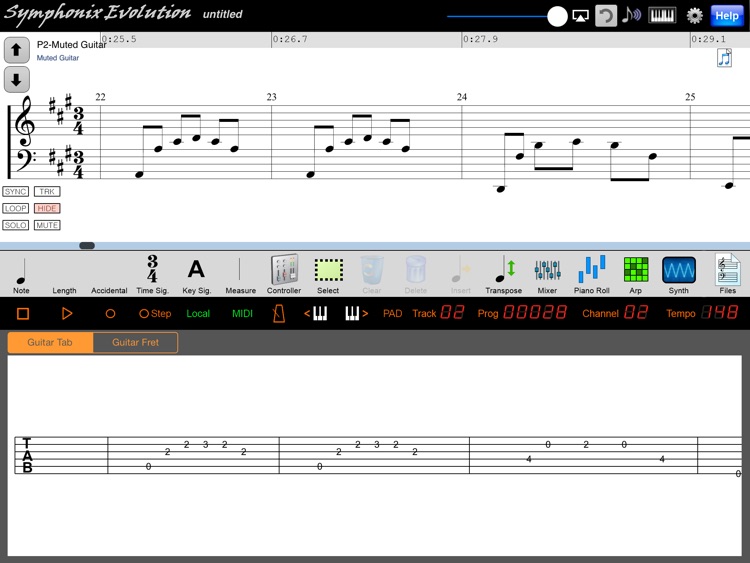This screenshot has height=563, width=750.
Task: Shift keyboard right with piano arrow
Action: [x=357, y=314]
